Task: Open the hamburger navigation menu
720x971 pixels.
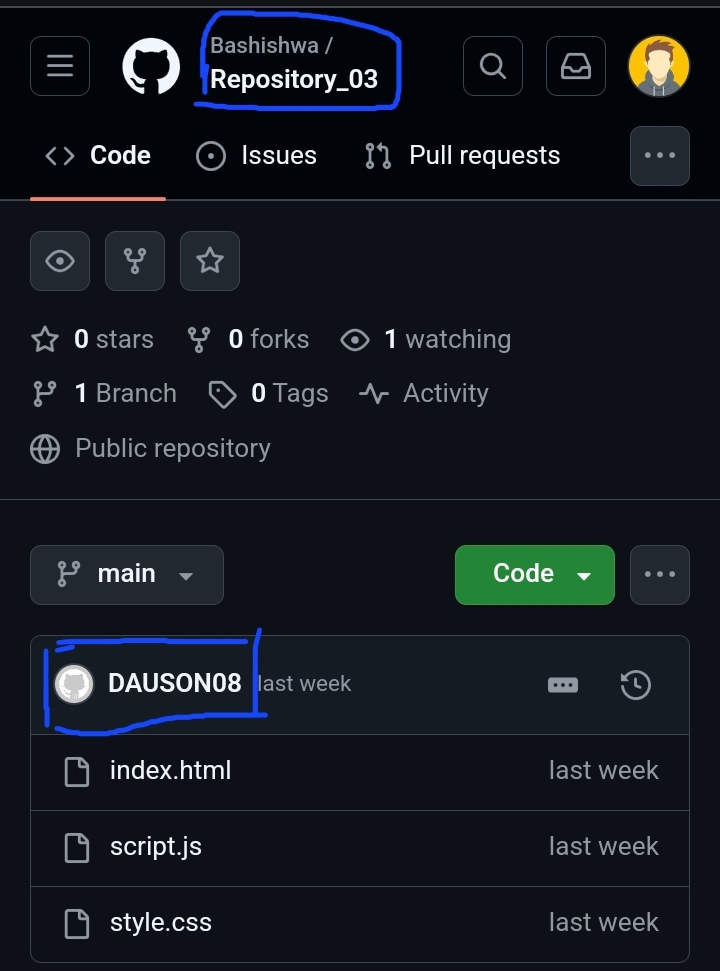Action: [60, 66]
